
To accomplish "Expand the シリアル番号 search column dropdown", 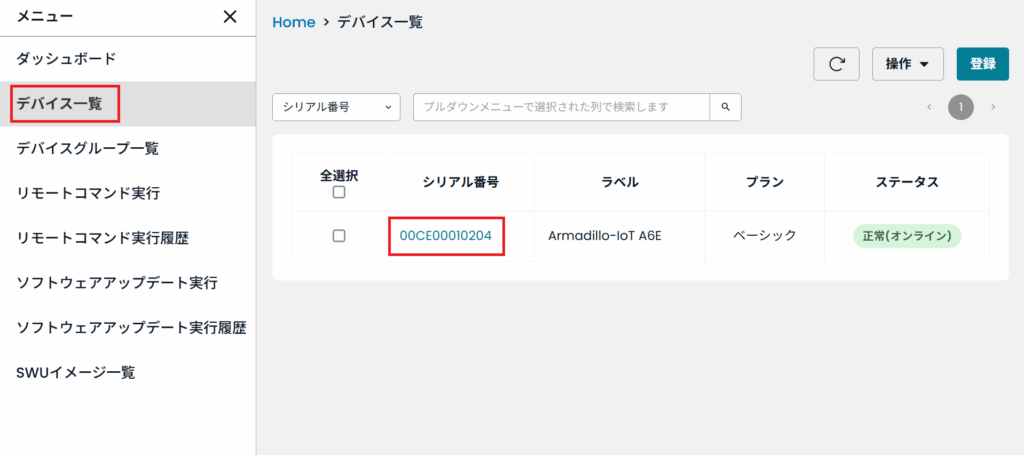I will pyautogui.click(x=336, y=107).
